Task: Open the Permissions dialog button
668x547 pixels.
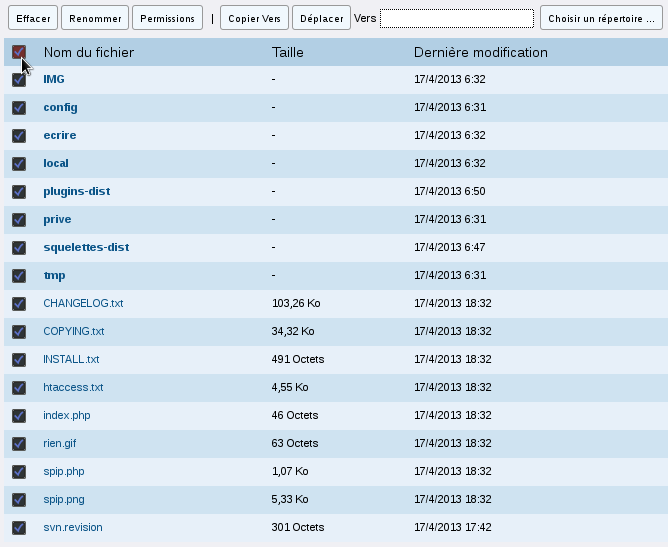Action: click(167, 18)
